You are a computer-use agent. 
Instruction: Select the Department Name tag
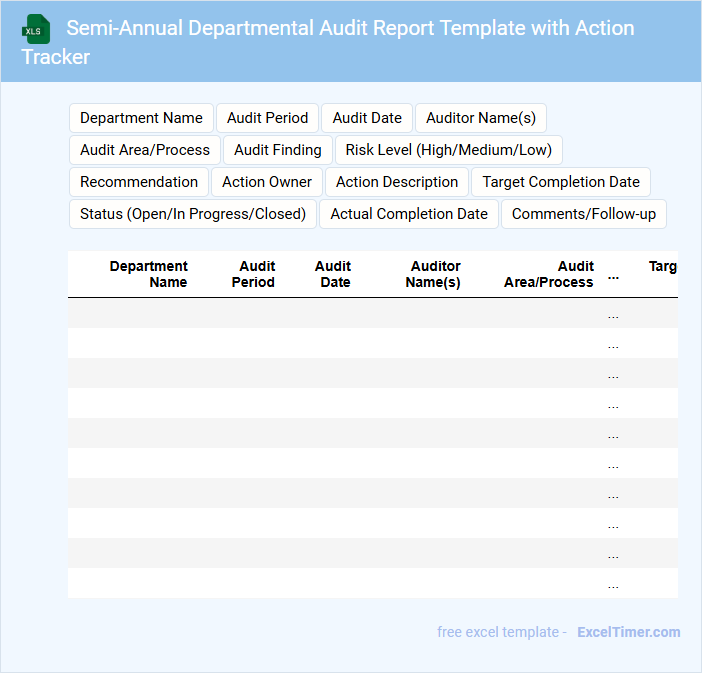(141, 118)
